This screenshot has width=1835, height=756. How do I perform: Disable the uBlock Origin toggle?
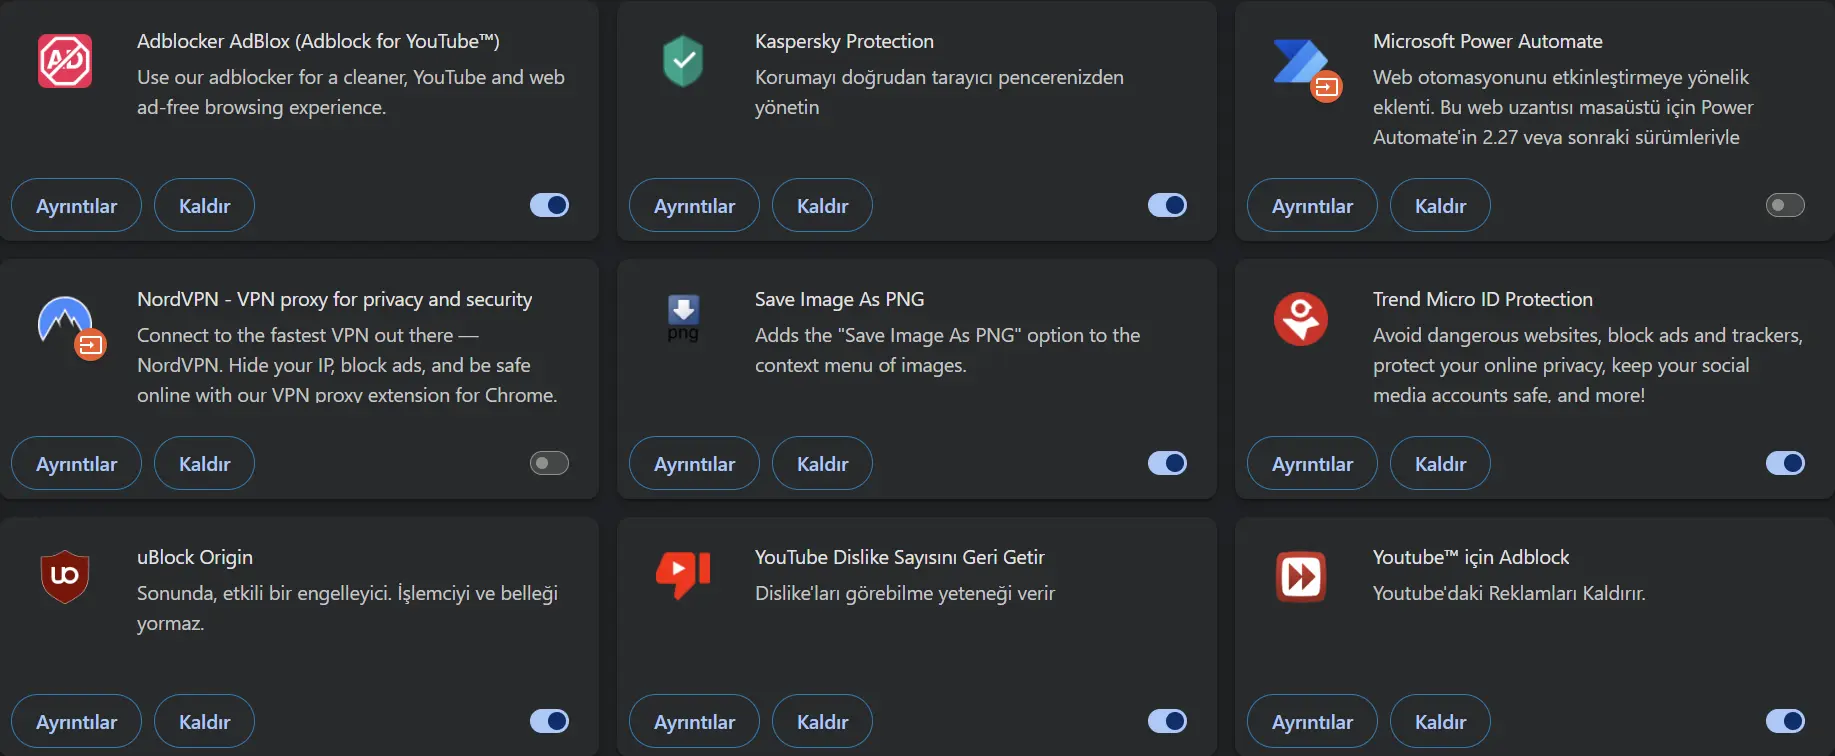coord(549,721)
